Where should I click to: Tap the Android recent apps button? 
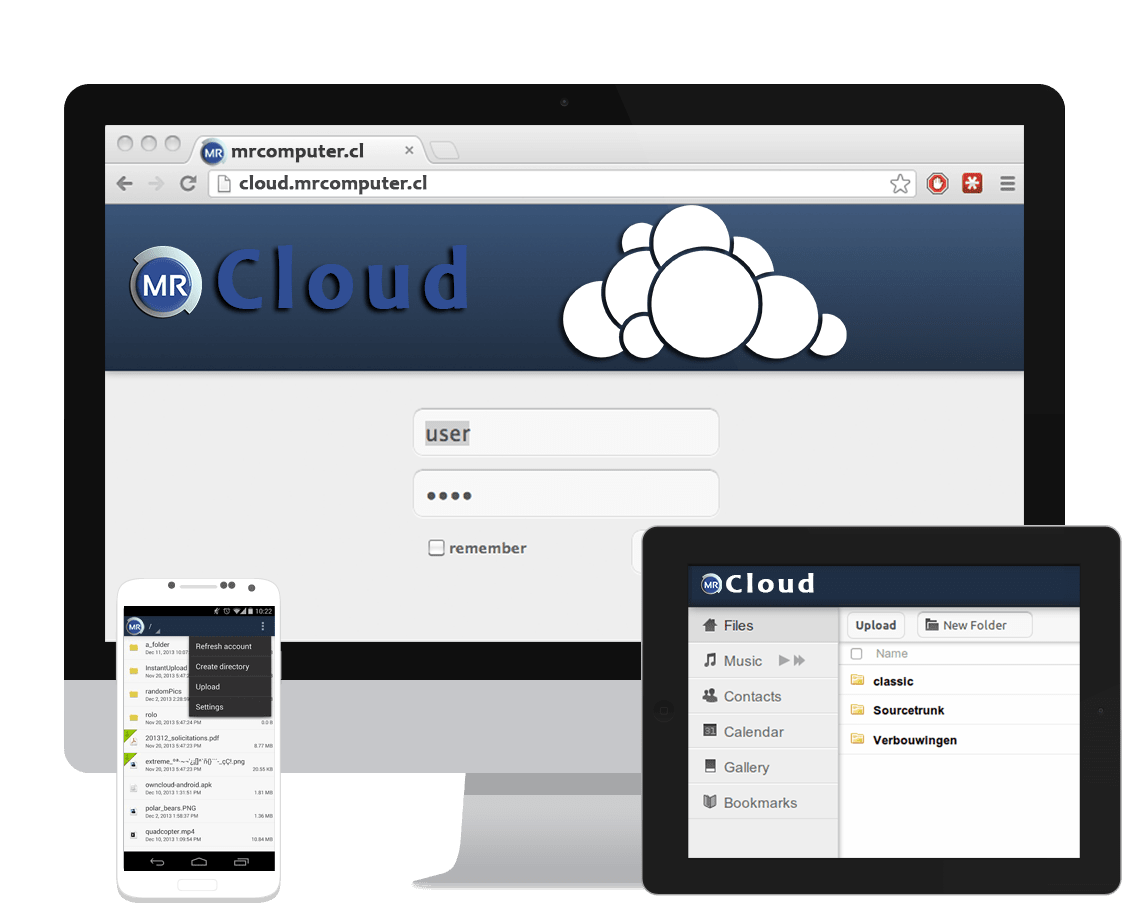[242, 861]
